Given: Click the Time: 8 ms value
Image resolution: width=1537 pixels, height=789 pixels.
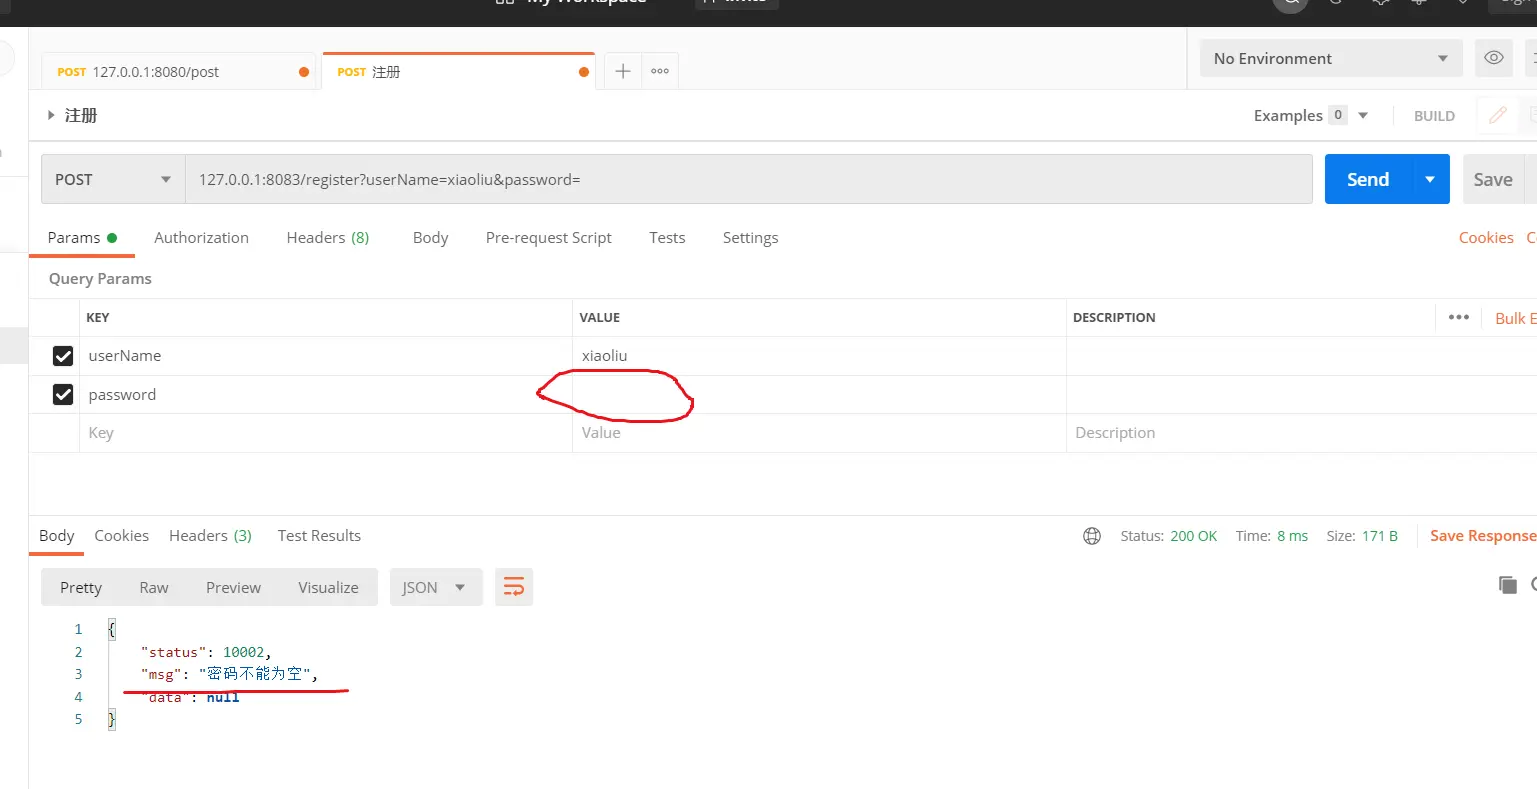Looking at the screenshot, I should point(1292,536).
